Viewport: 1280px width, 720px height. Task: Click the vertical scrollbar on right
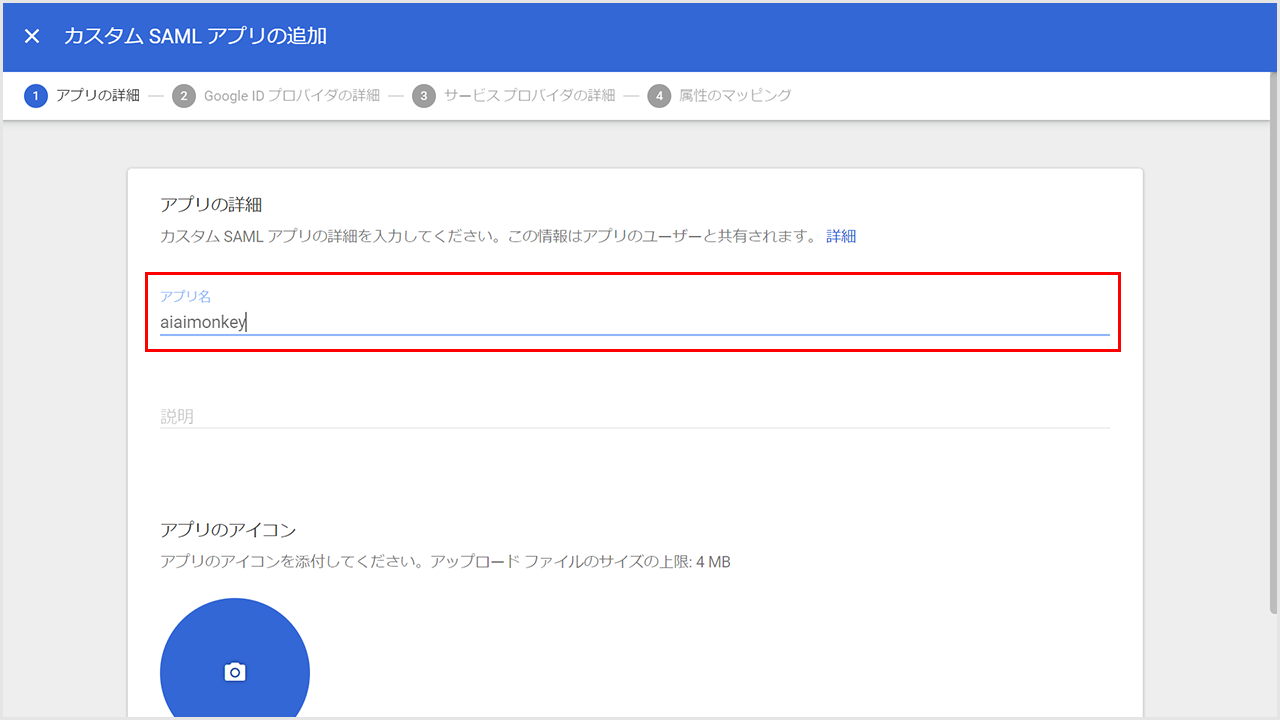coord(1273,350)
